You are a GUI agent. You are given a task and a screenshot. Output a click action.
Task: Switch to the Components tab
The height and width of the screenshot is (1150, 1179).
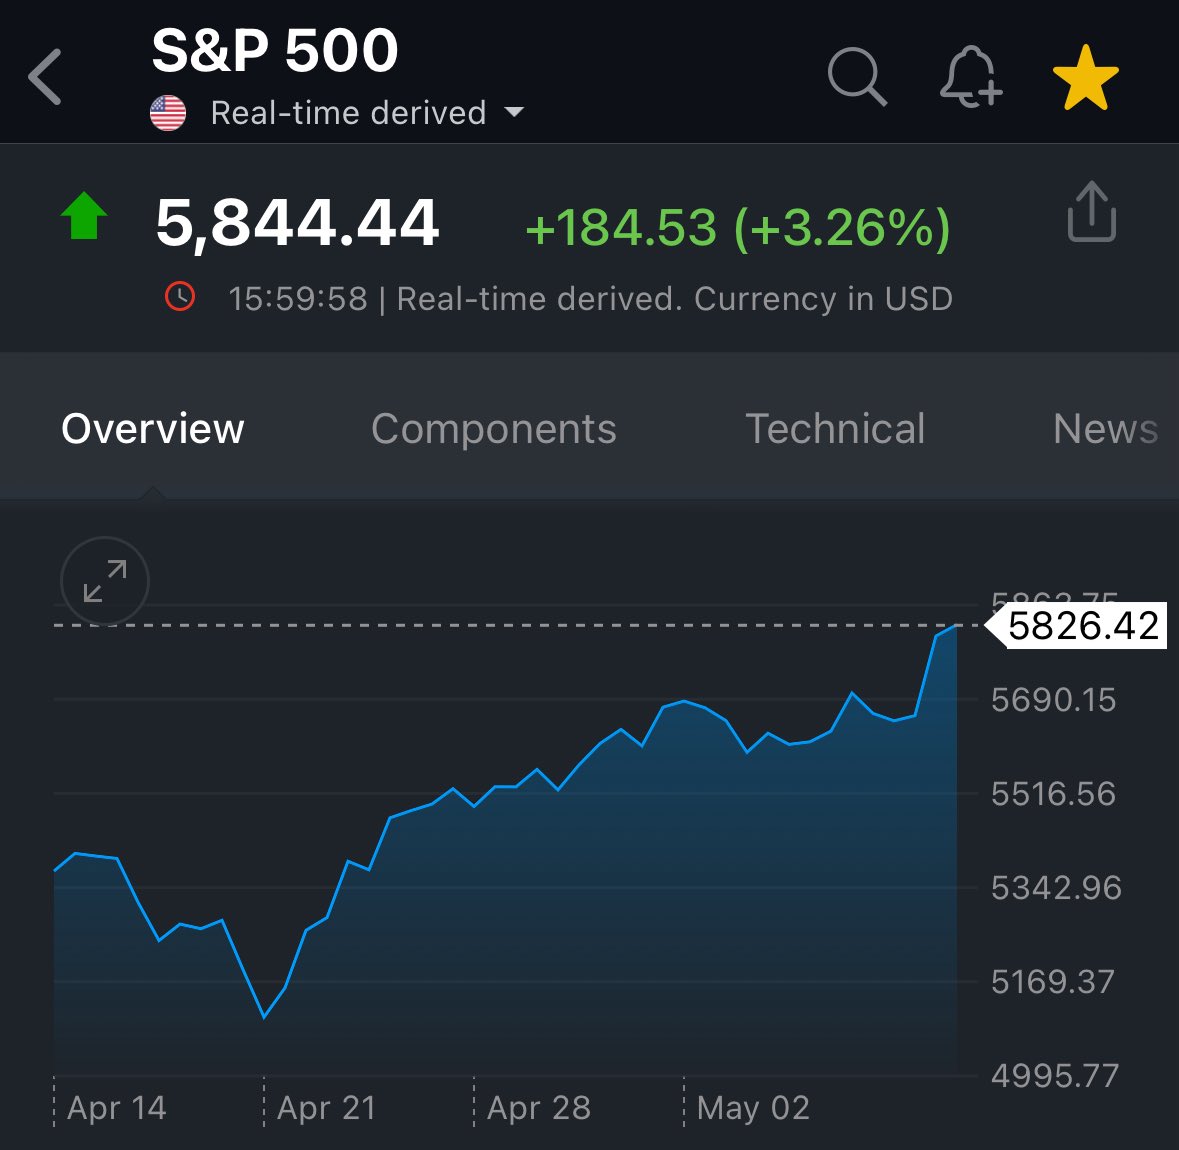coord(494,429)
